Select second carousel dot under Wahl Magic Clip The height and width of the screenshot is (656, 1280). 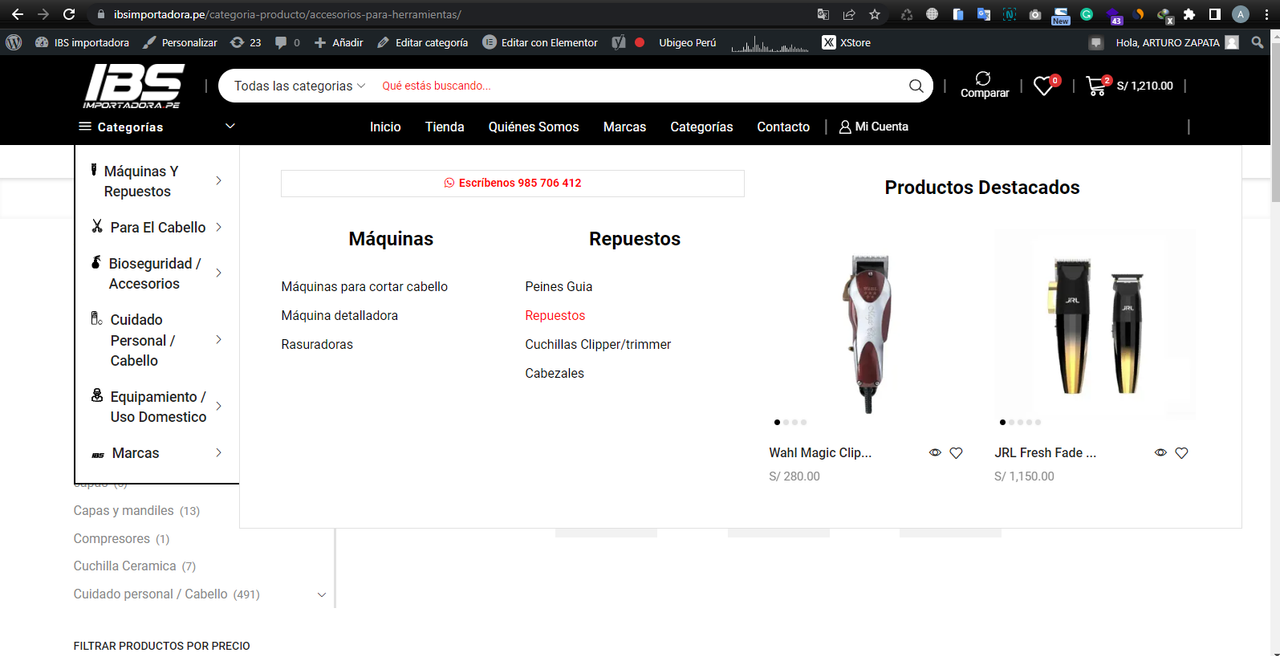(x=786, y=422)
